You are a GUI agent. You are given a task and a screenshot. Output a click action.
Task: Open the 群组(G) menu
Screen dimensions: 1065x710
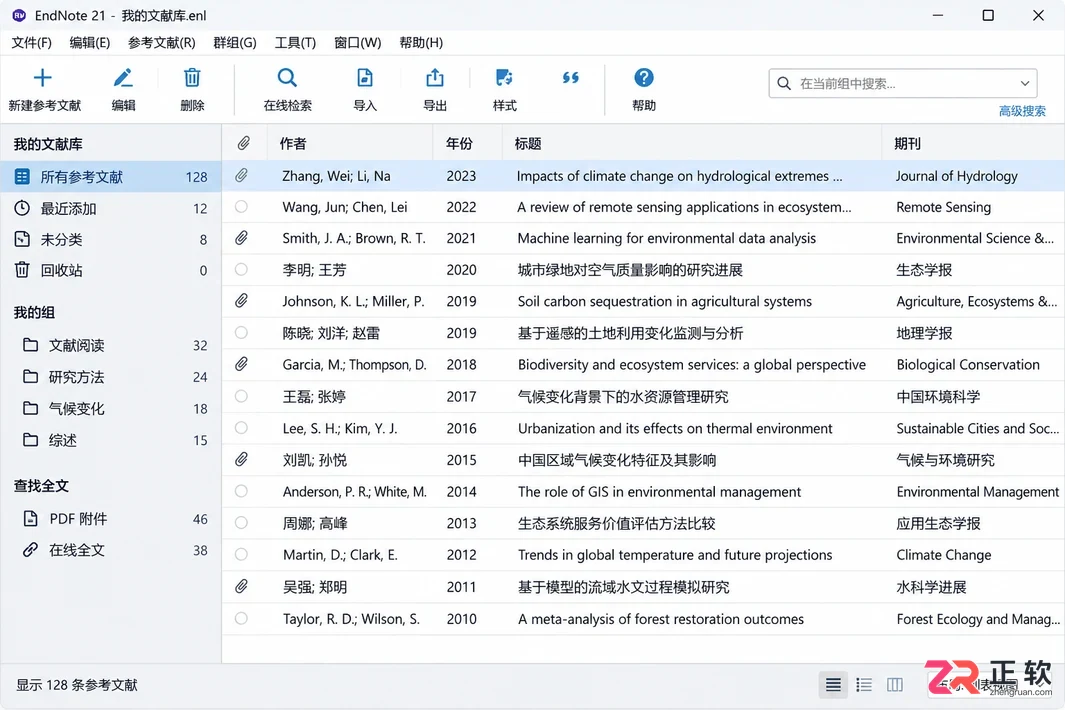[235, 43]
